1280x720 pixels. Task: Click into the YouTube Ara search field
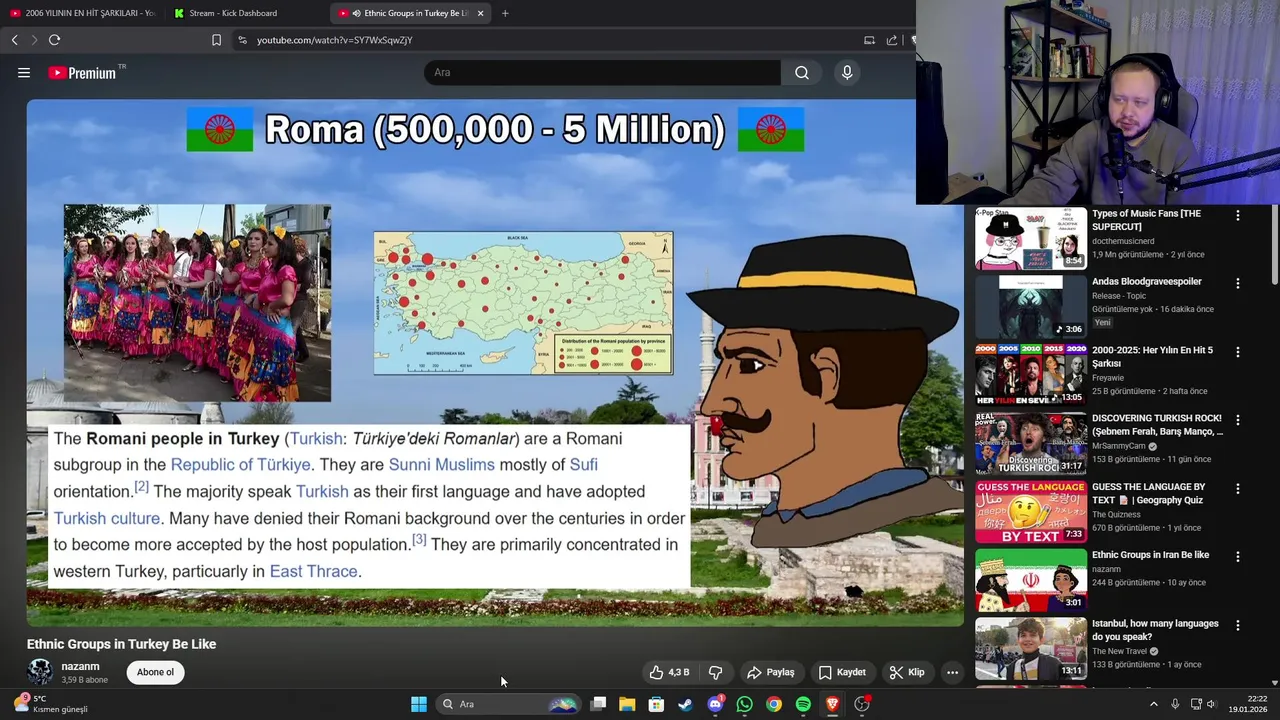602,72
